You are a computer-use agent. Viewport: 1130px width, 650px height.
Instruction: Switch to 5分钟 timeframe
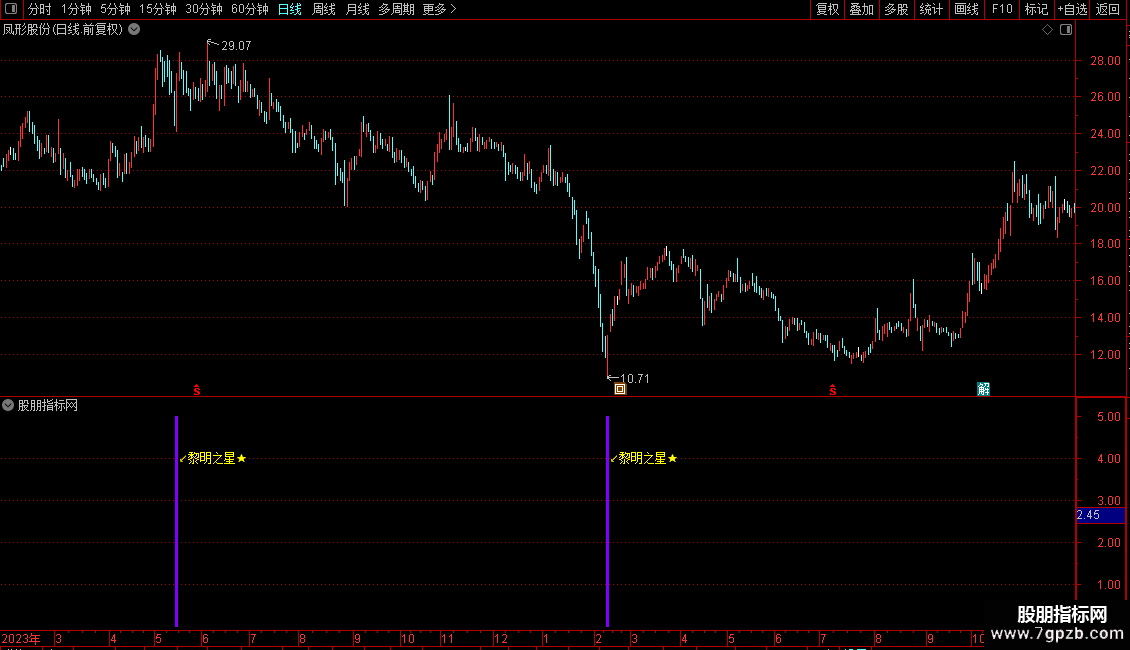pyautogui.click(x=115, y=9)
